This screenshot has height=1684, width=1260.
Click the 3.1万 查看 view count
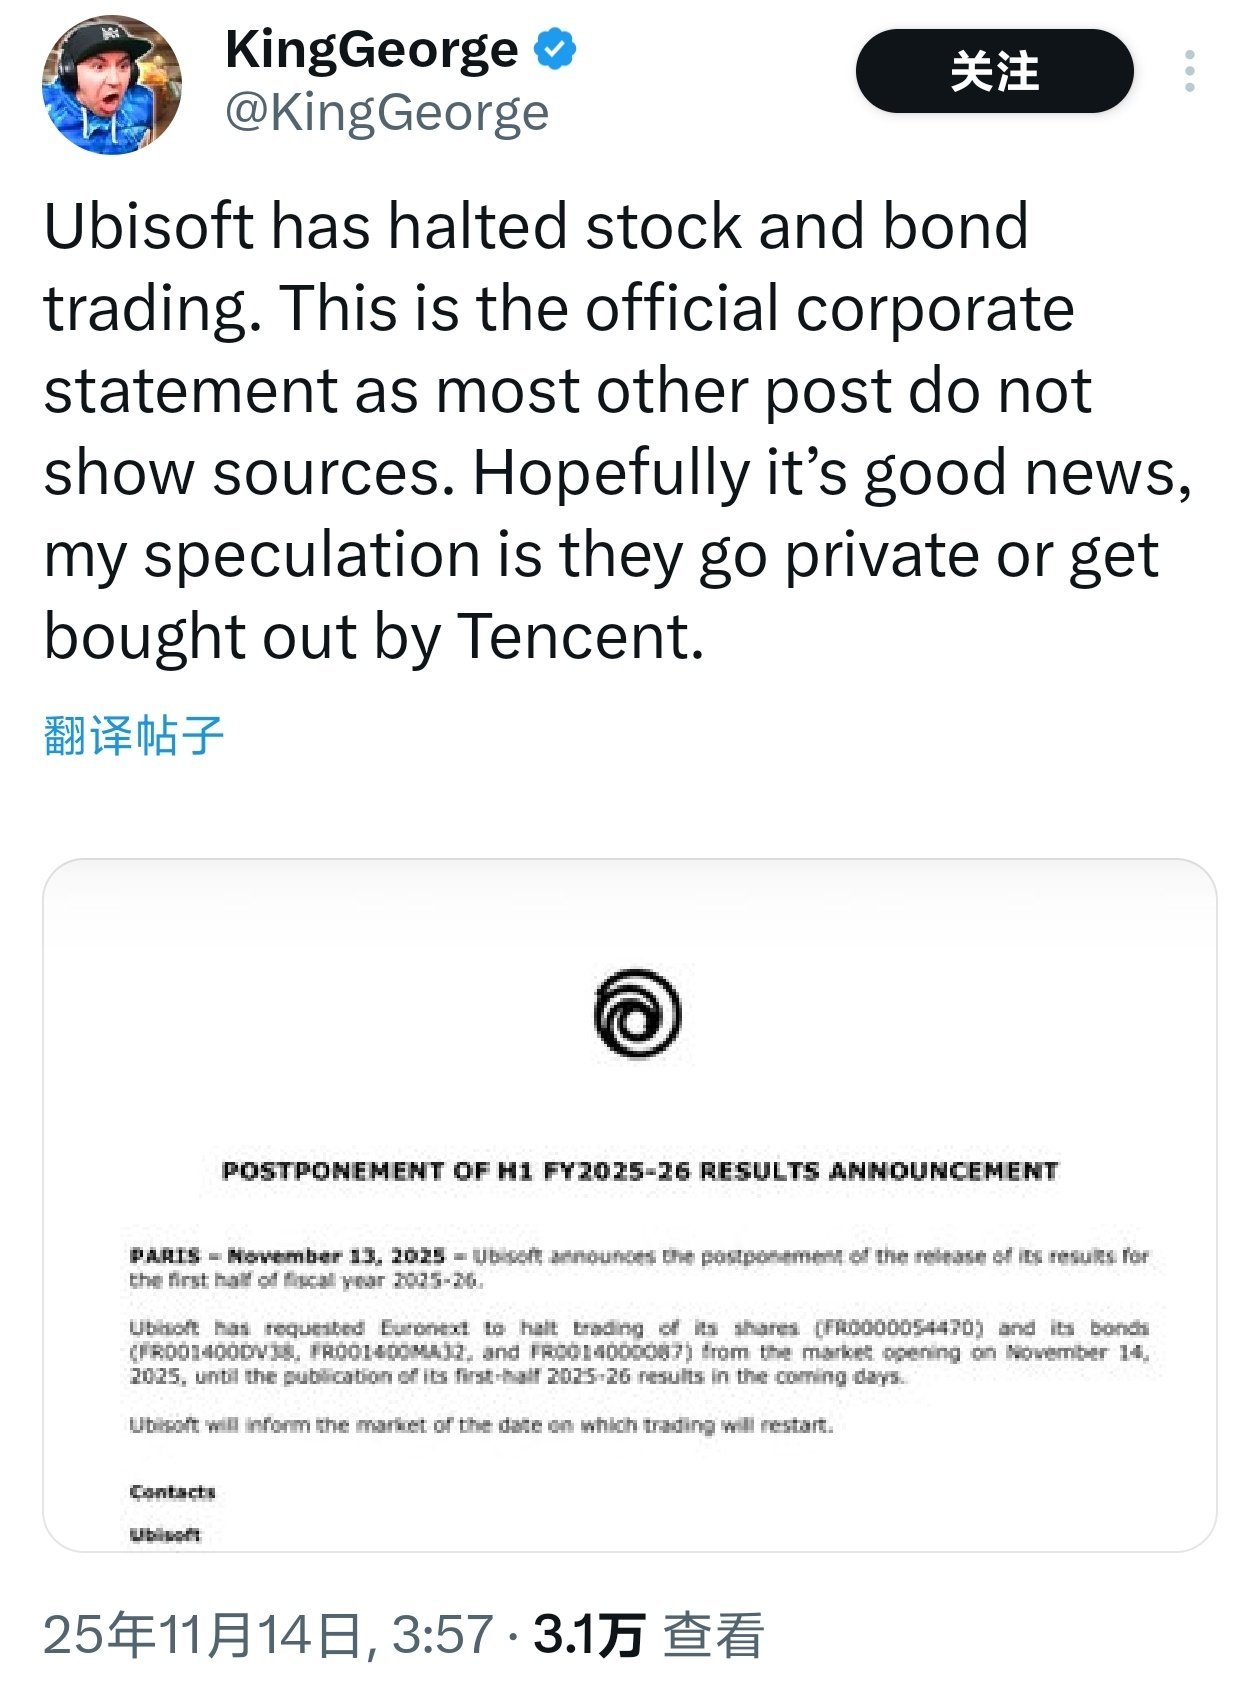click(x=648, y=1635)
